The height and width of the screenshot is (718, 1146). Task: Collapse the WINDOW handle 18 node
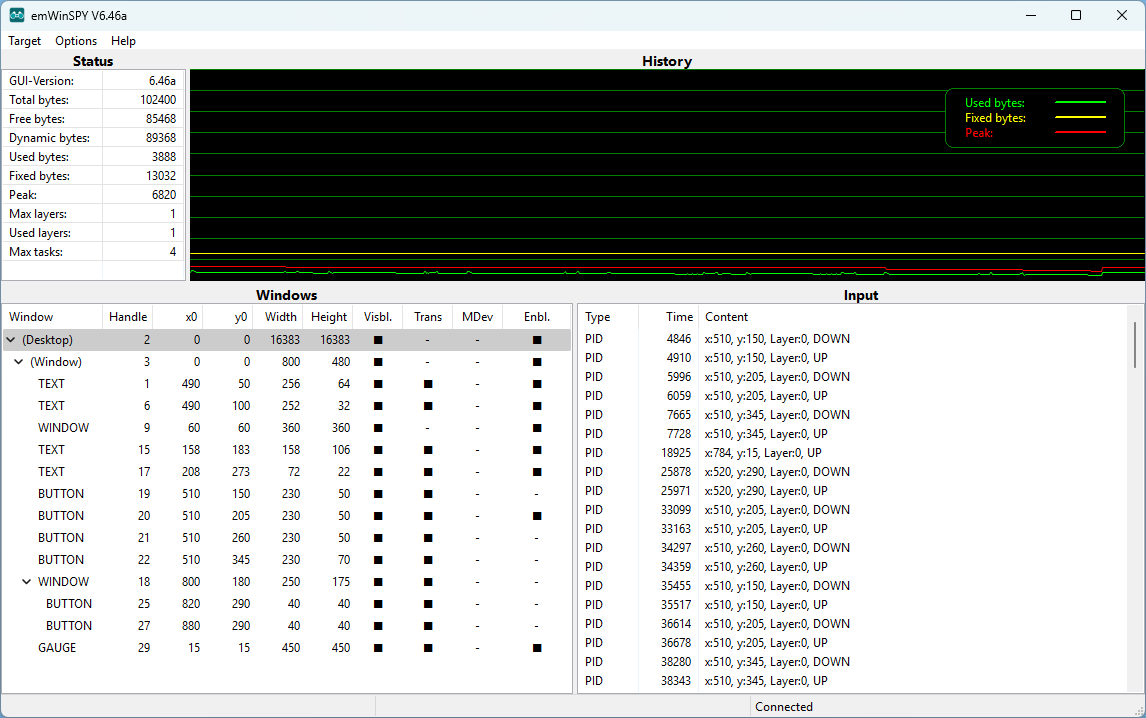(27, 582)
